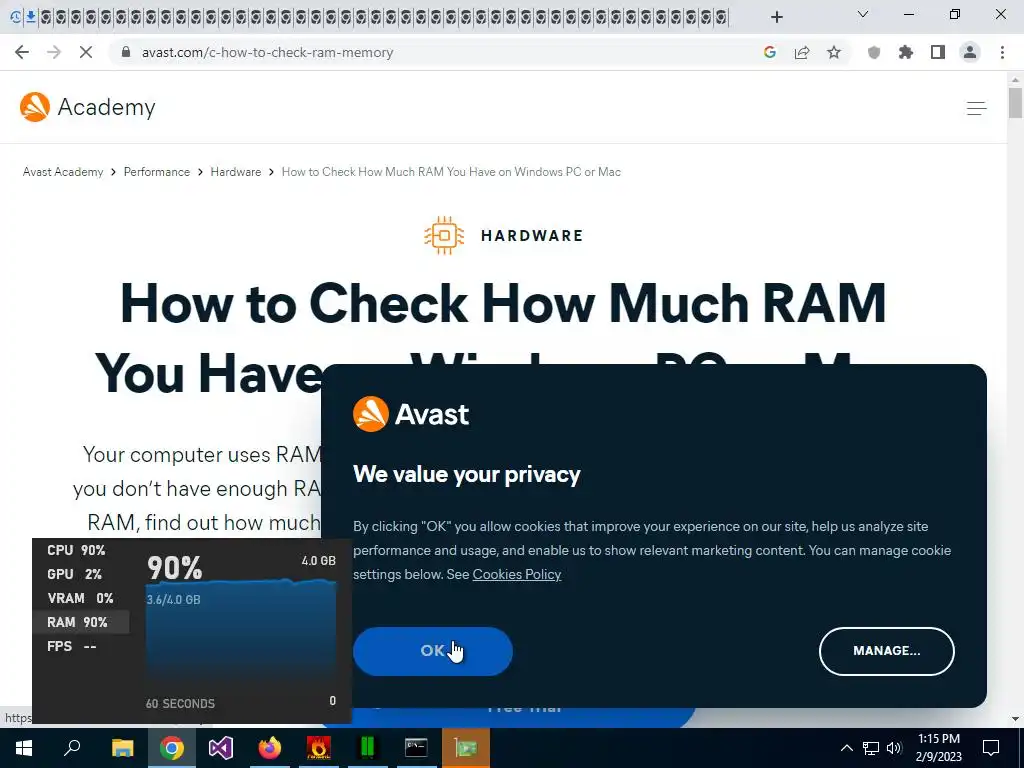Click the Avast logo in privacy dialog
The height and width of the screenshot is (768, 1024).
[x=411, y=414]
